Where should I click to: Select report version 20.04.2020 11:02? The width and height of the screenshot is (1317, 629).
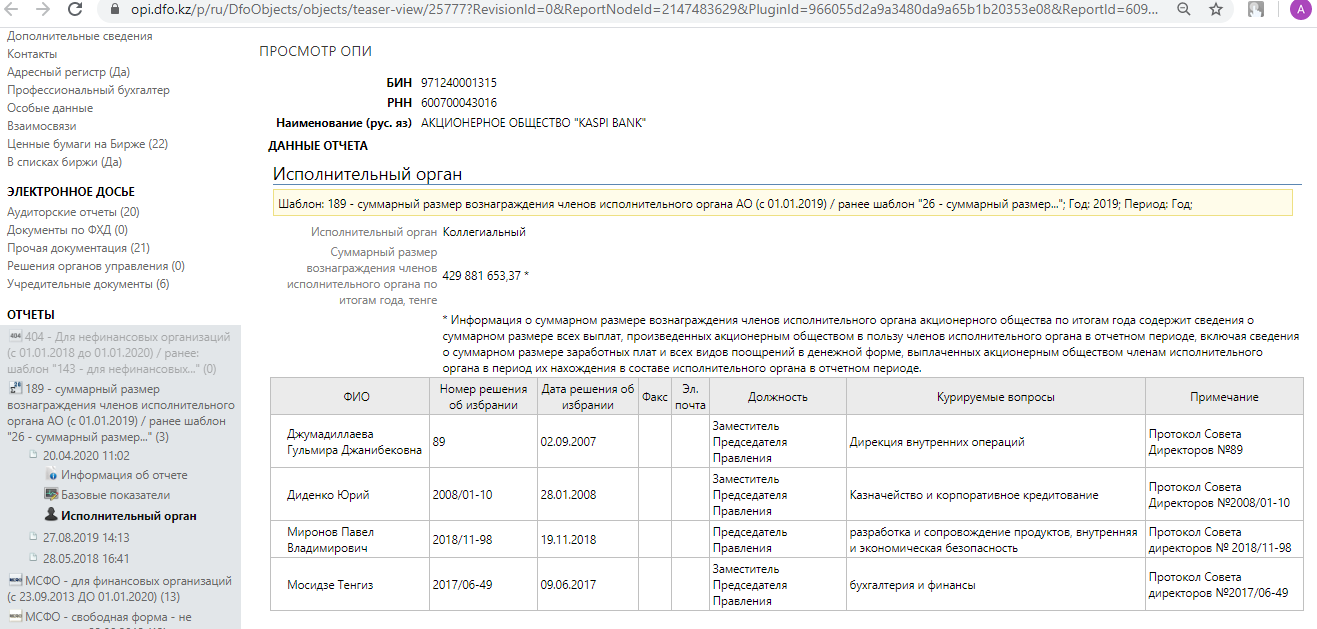pos(86,455)
